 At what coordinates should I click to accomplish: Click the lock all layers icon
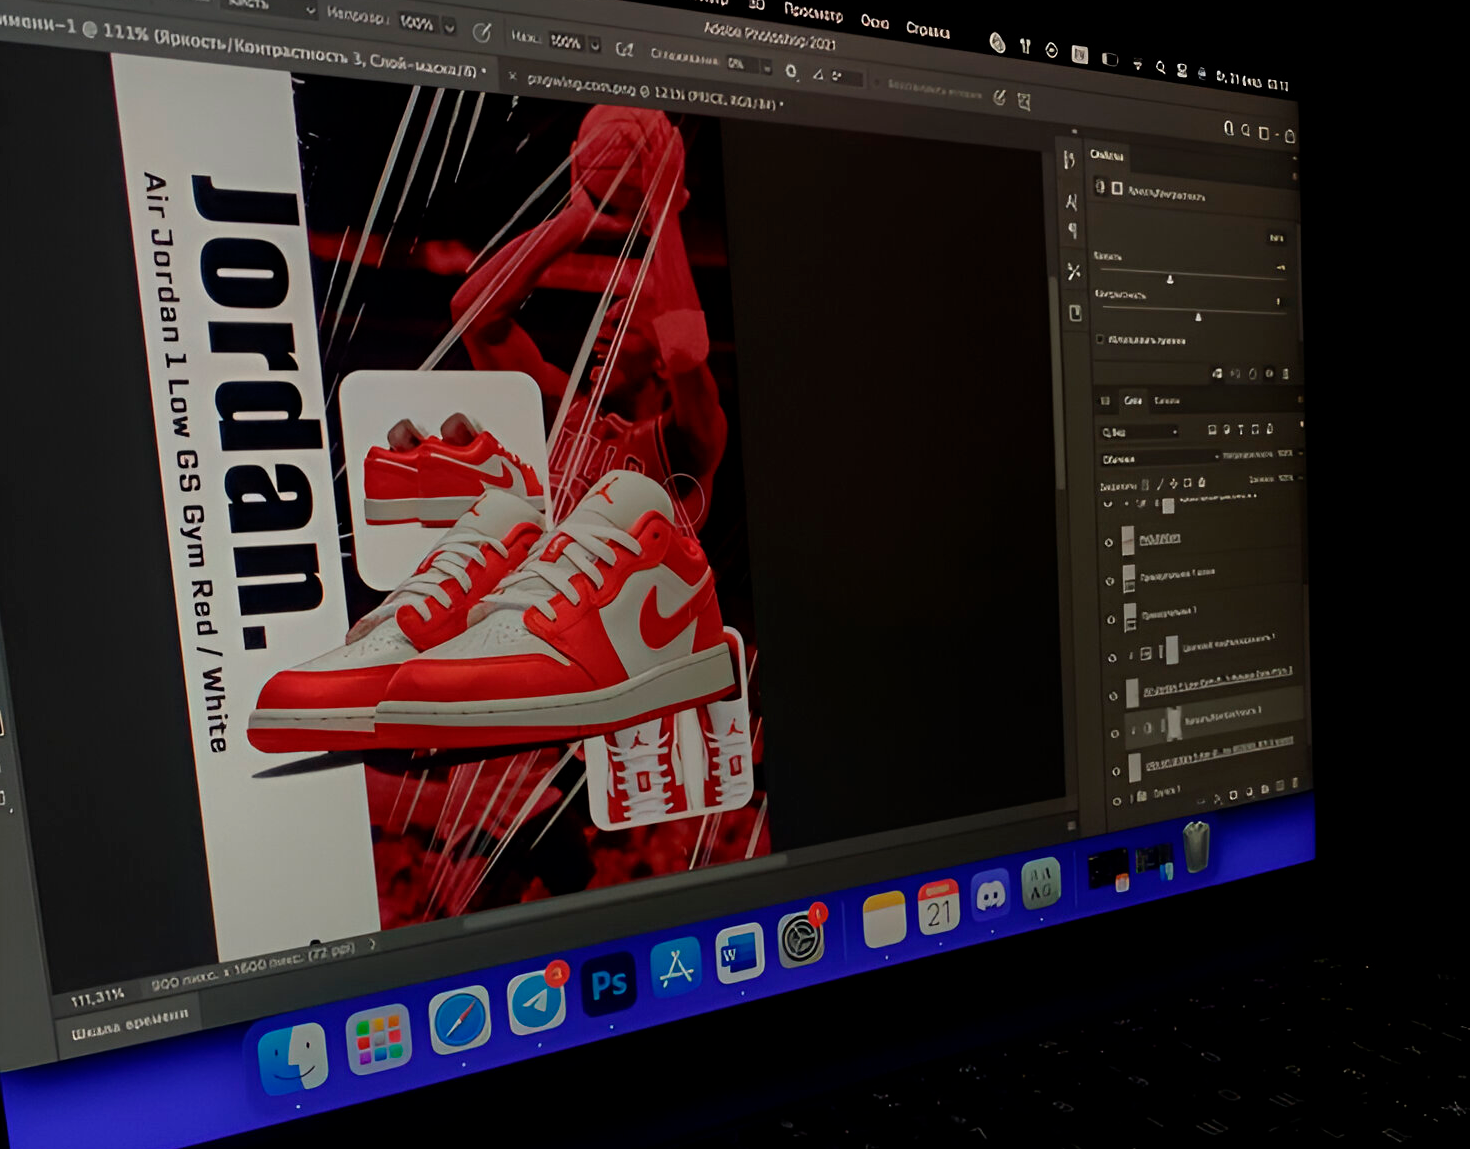click(x=1202, y=483)
